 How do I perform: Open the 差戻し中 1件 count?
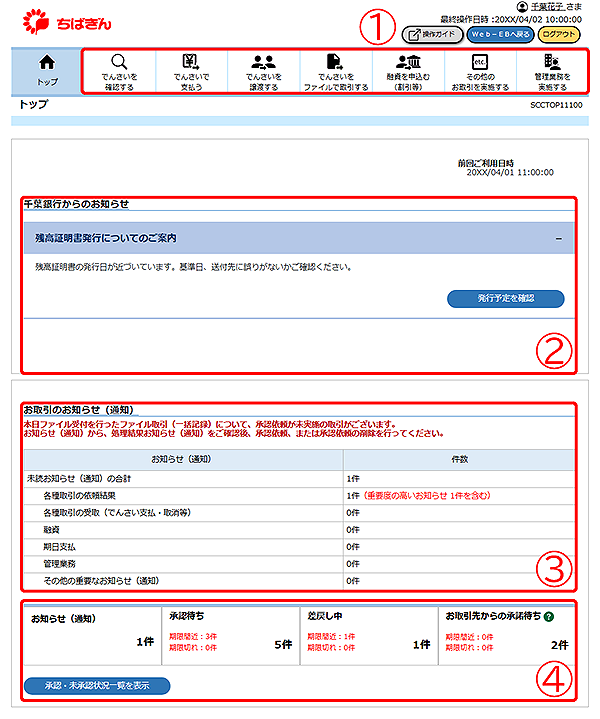click(421, 644)
